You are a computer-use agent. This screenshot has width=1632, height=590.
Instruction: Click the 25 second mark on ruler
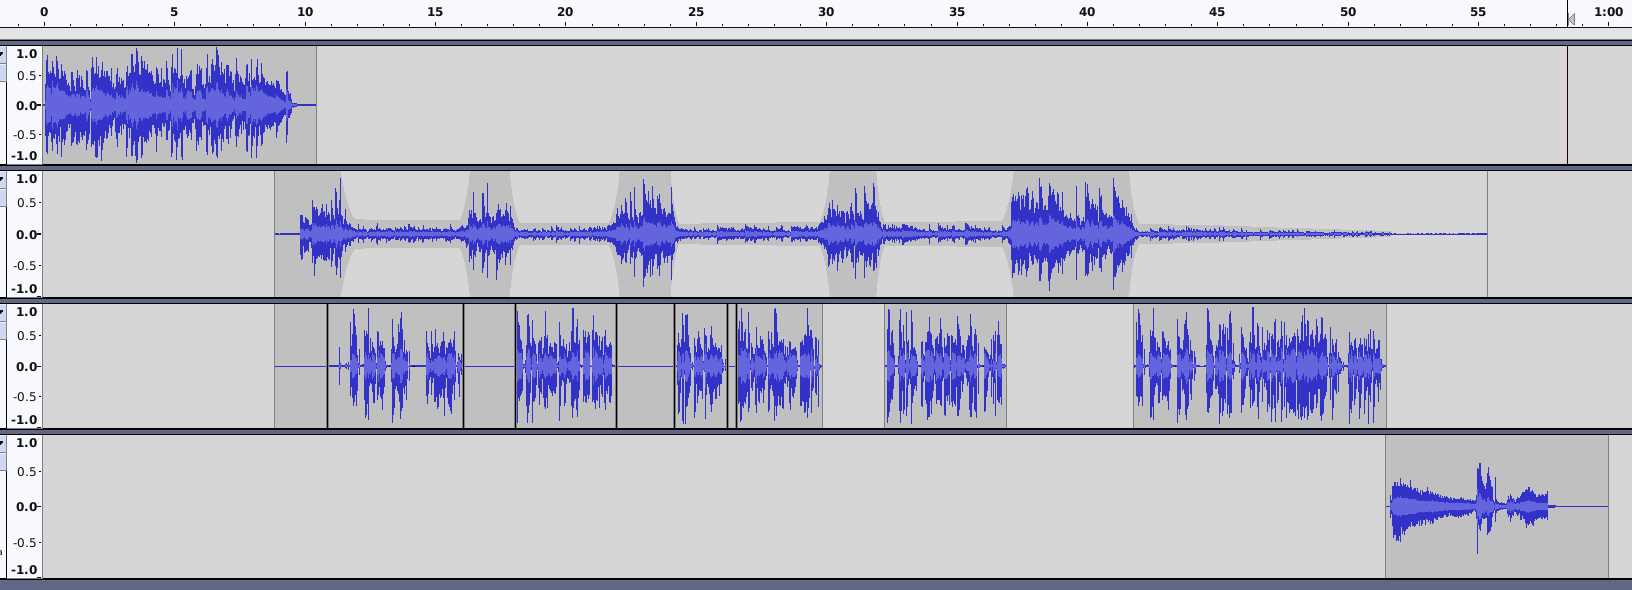click(696, 12)
